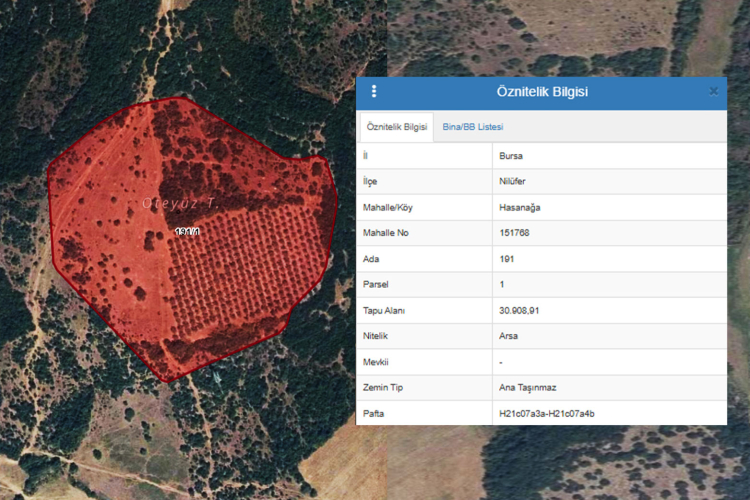
Task: Click the Öznitelik Bilgisi header title
Action: 542,92
